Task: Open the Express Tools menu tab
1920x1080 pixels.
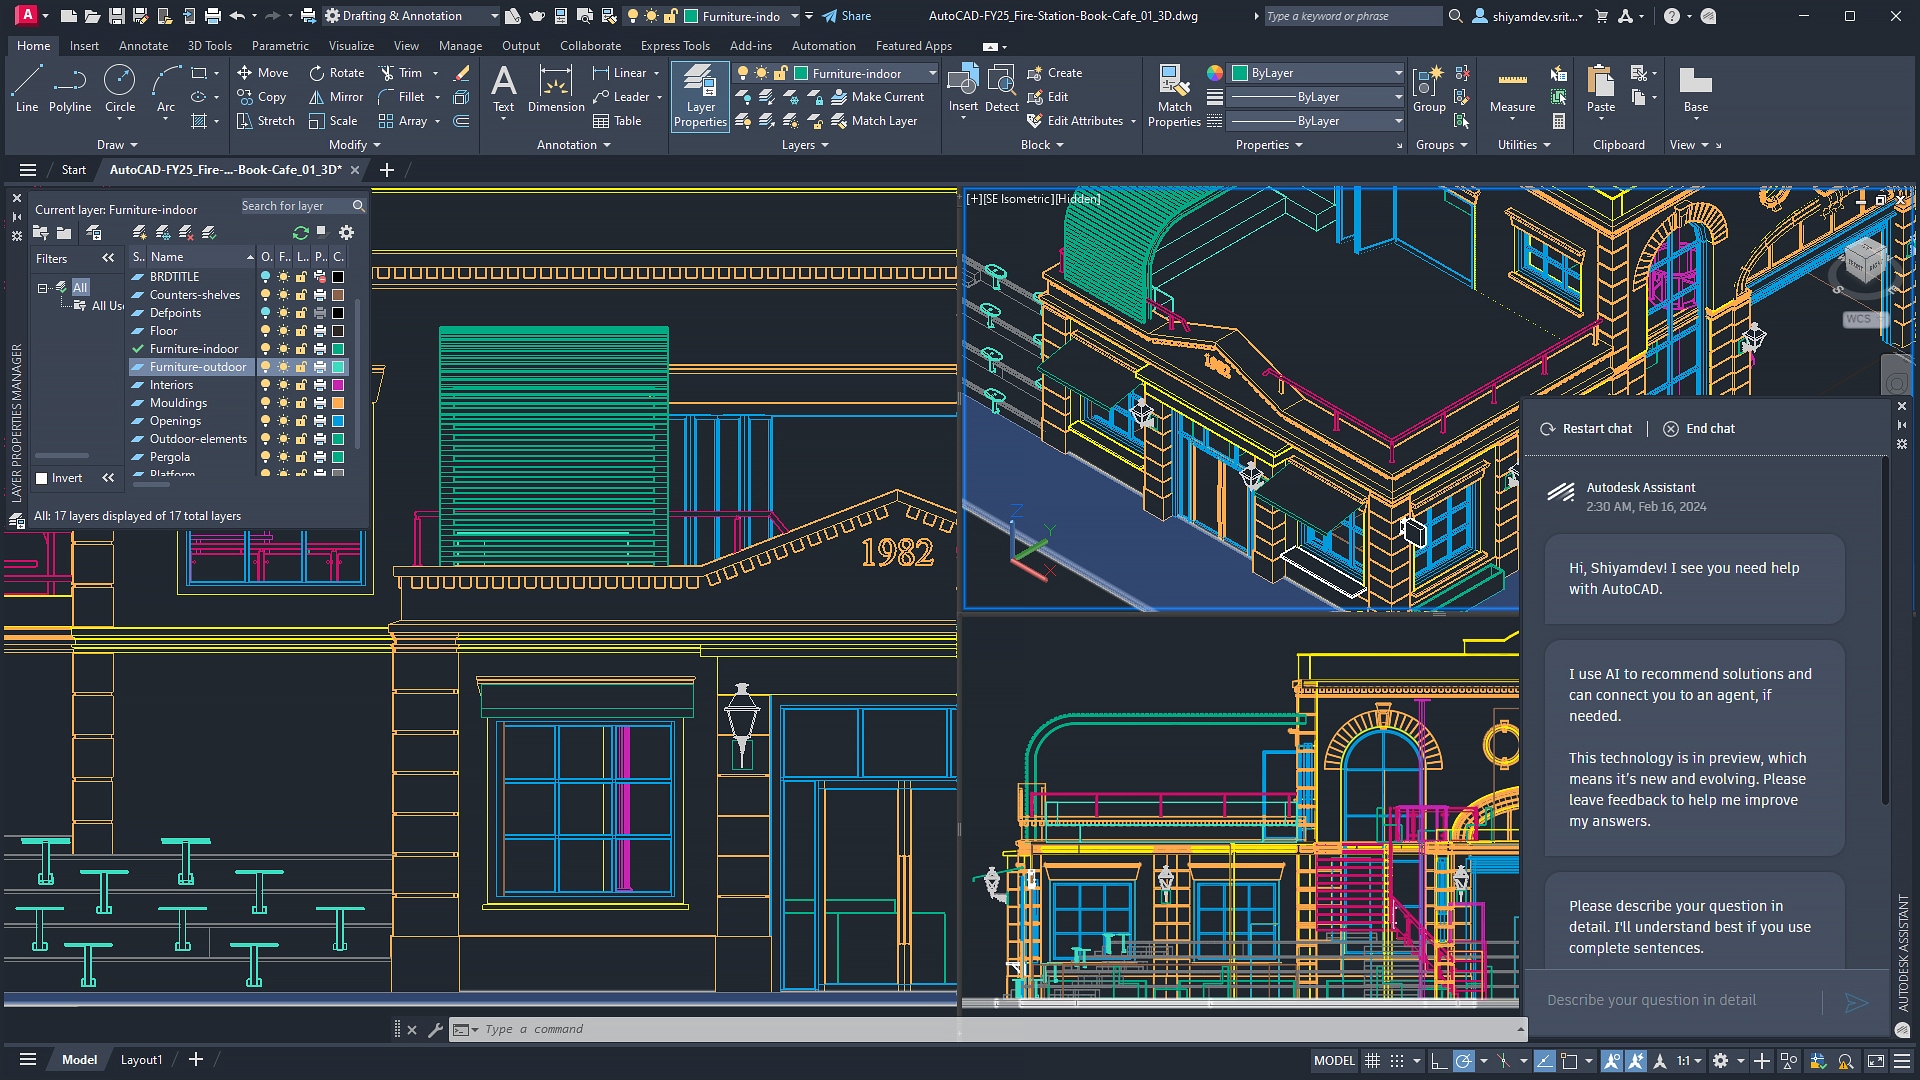Action: click(674, 45)
